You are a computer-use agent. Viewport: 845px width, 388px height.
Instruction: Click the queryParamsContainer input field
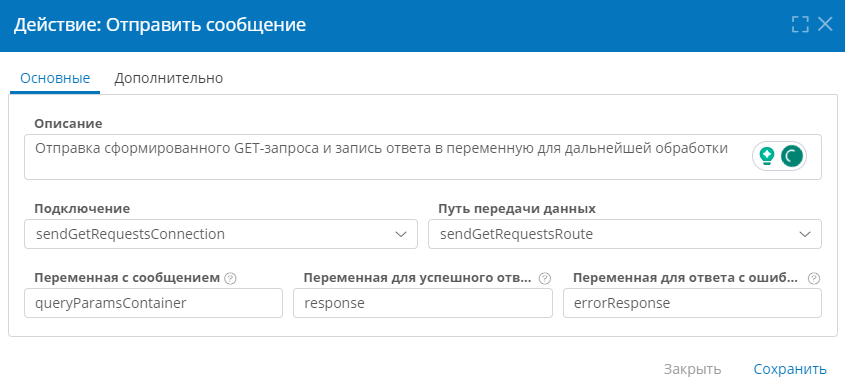pyautogui.click(x=154, y=303)
